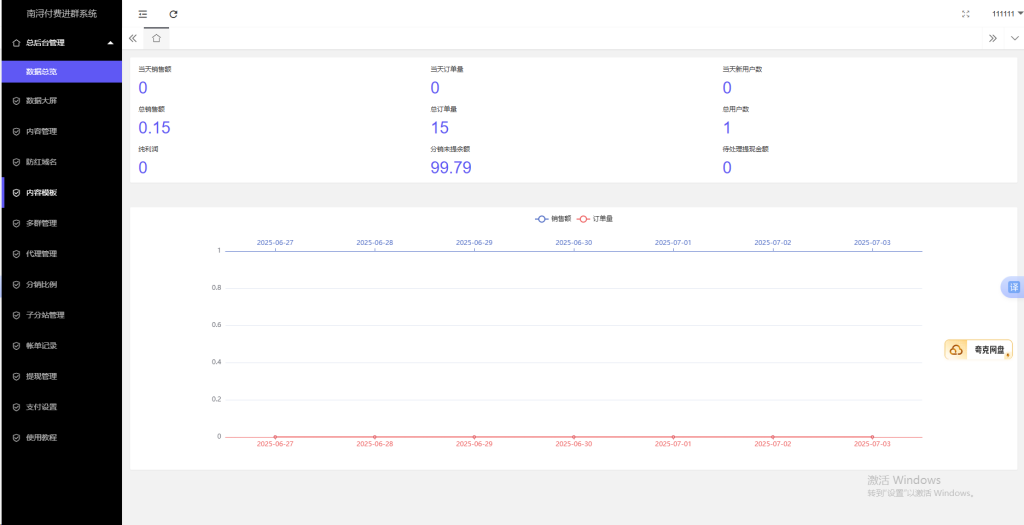Screen dimensions: 1024x525
Task: Open the tab options dropdown arrow
Action: 1014,38
